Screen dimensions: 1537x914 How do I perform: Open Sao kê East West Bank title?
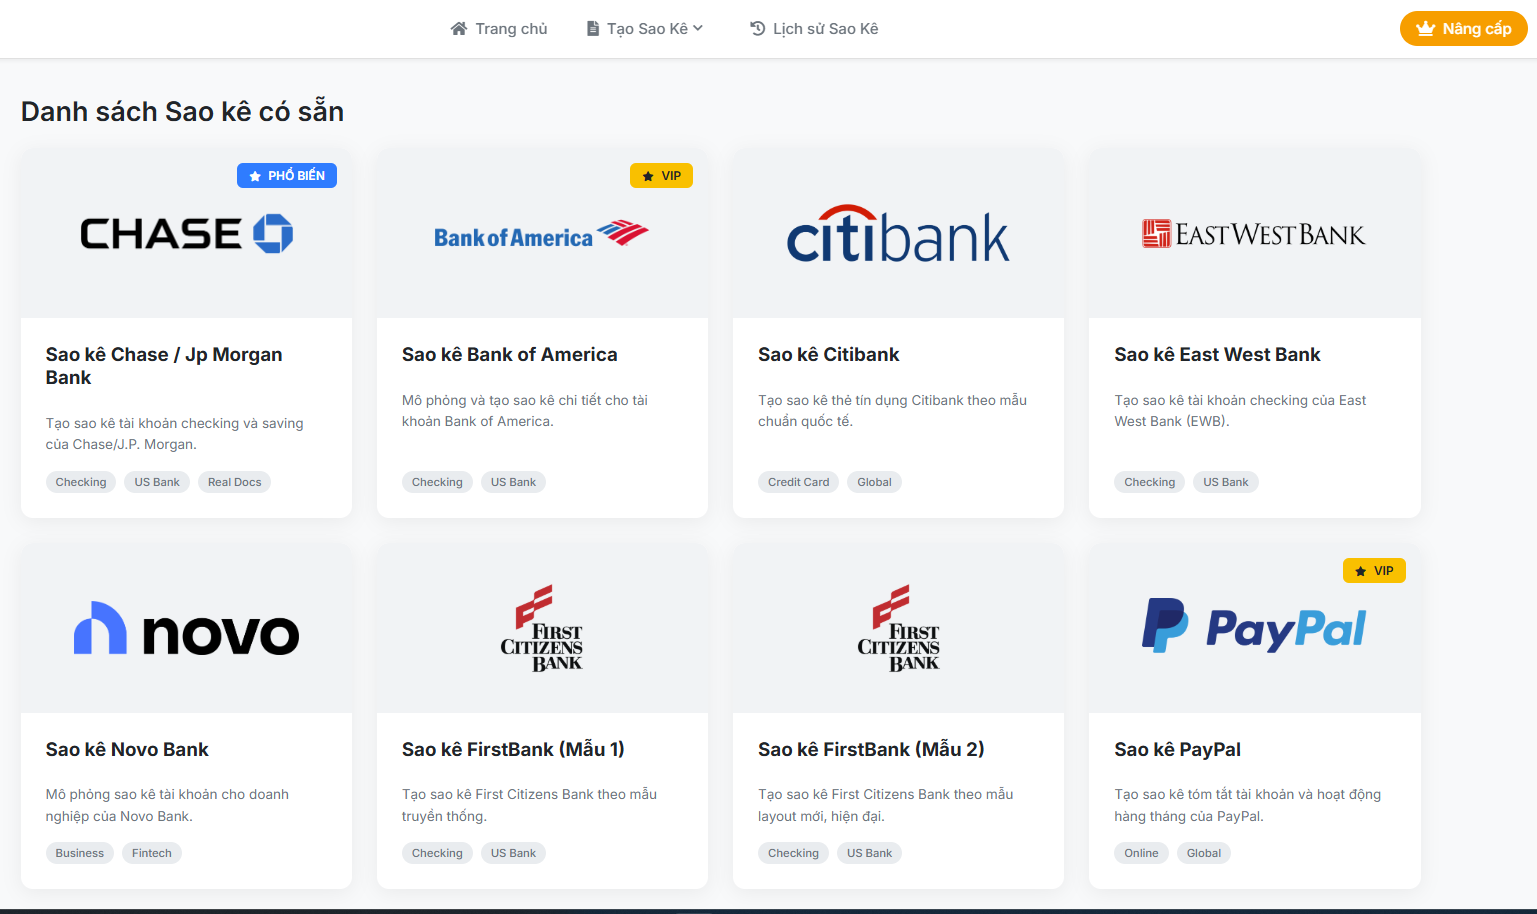tap(1217, 355)
